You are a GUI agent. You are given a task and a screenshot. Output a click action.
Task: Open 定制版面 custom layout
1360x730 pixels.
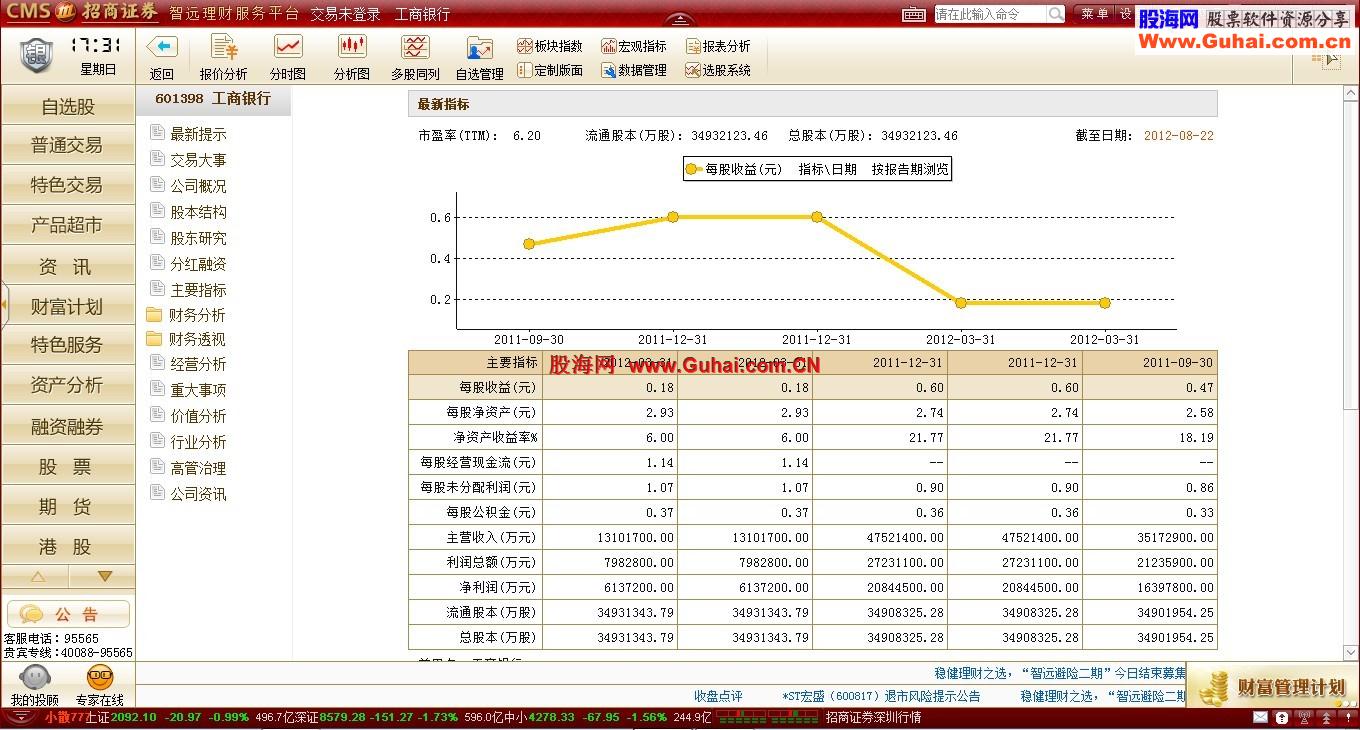click(550, 70)
